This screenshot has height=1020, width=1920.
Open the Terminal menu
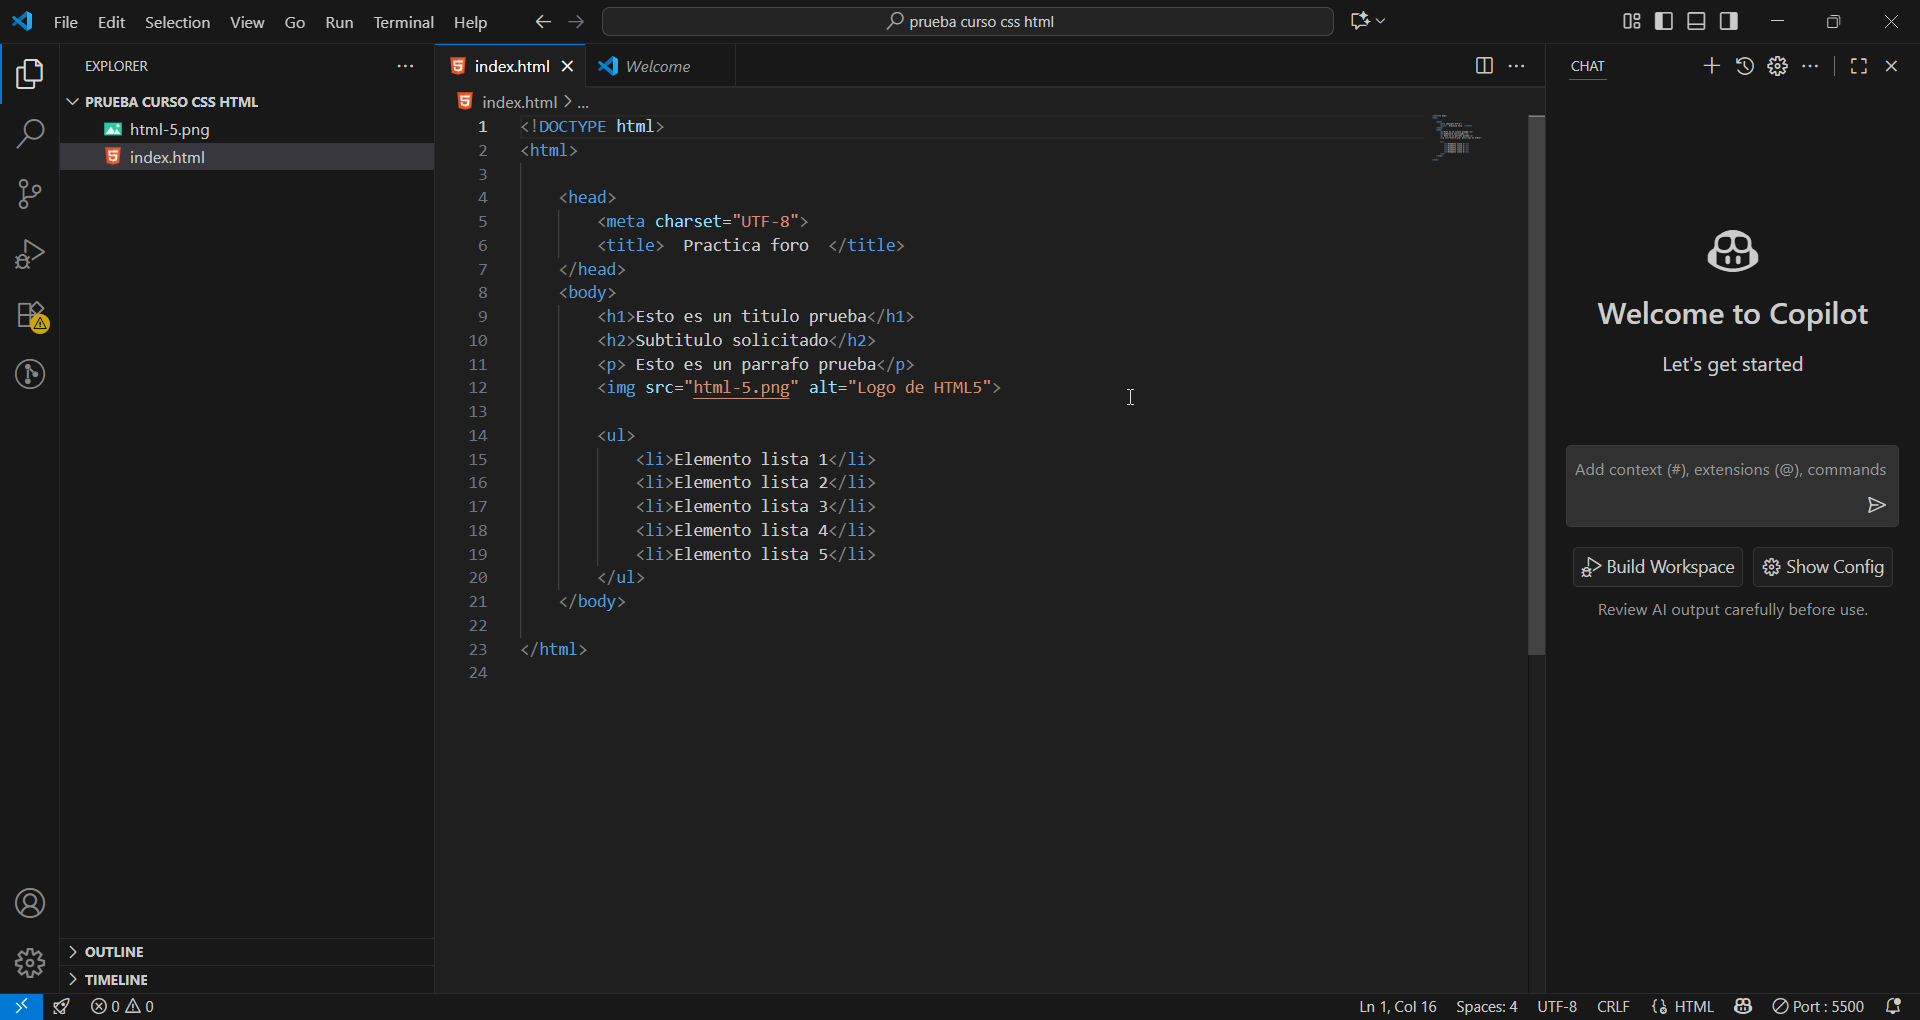coord(403,21)
